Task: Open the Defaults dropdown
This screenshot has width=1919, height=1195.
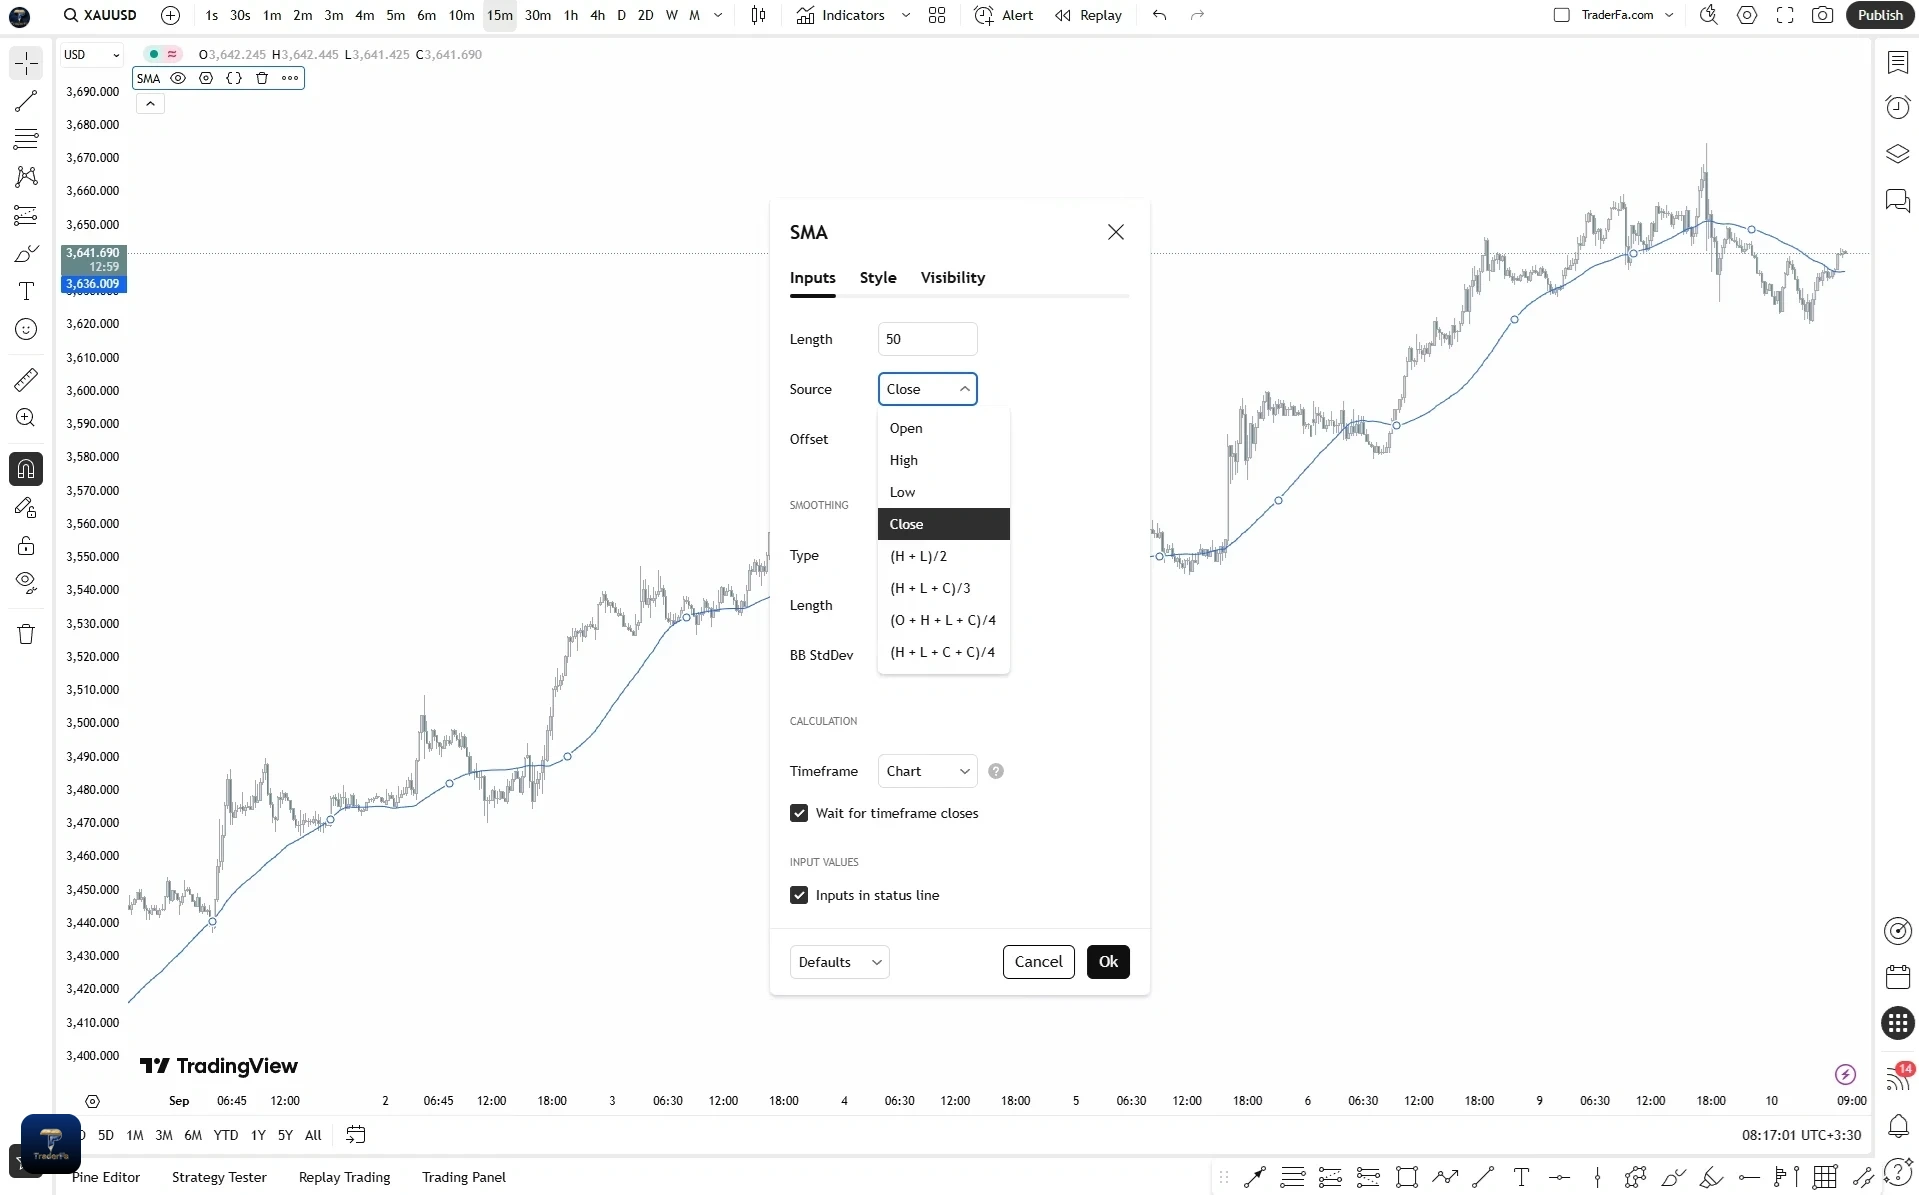Action: (839, 962)
